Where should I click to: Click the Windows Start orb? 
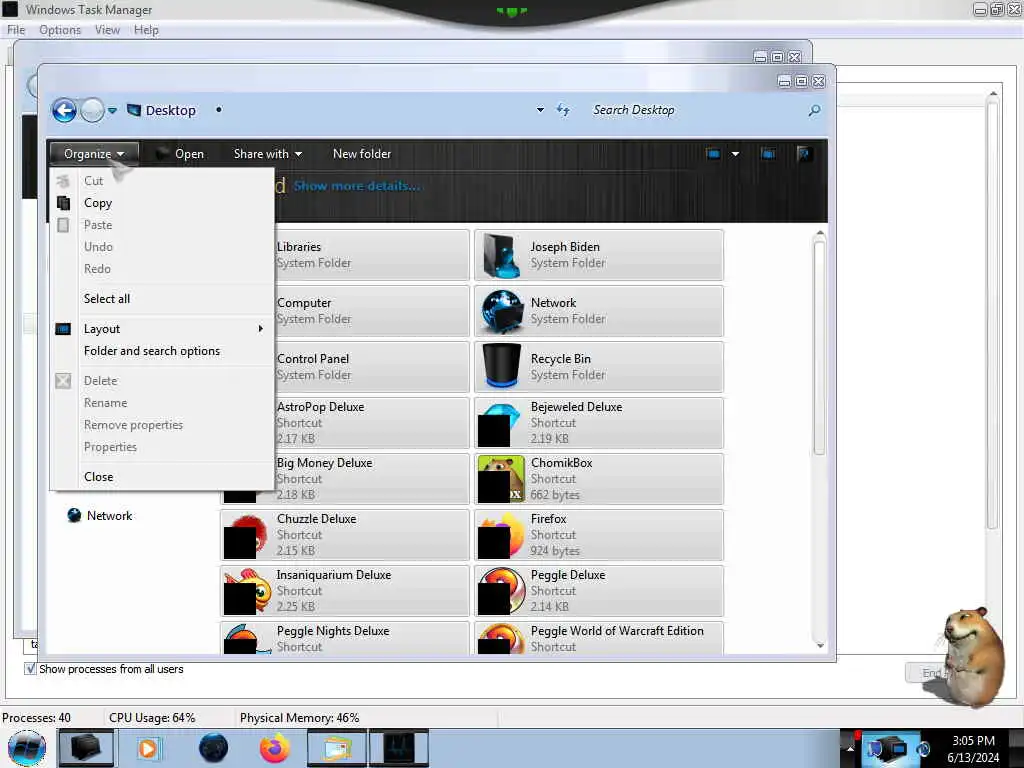(x=27, y=748)
